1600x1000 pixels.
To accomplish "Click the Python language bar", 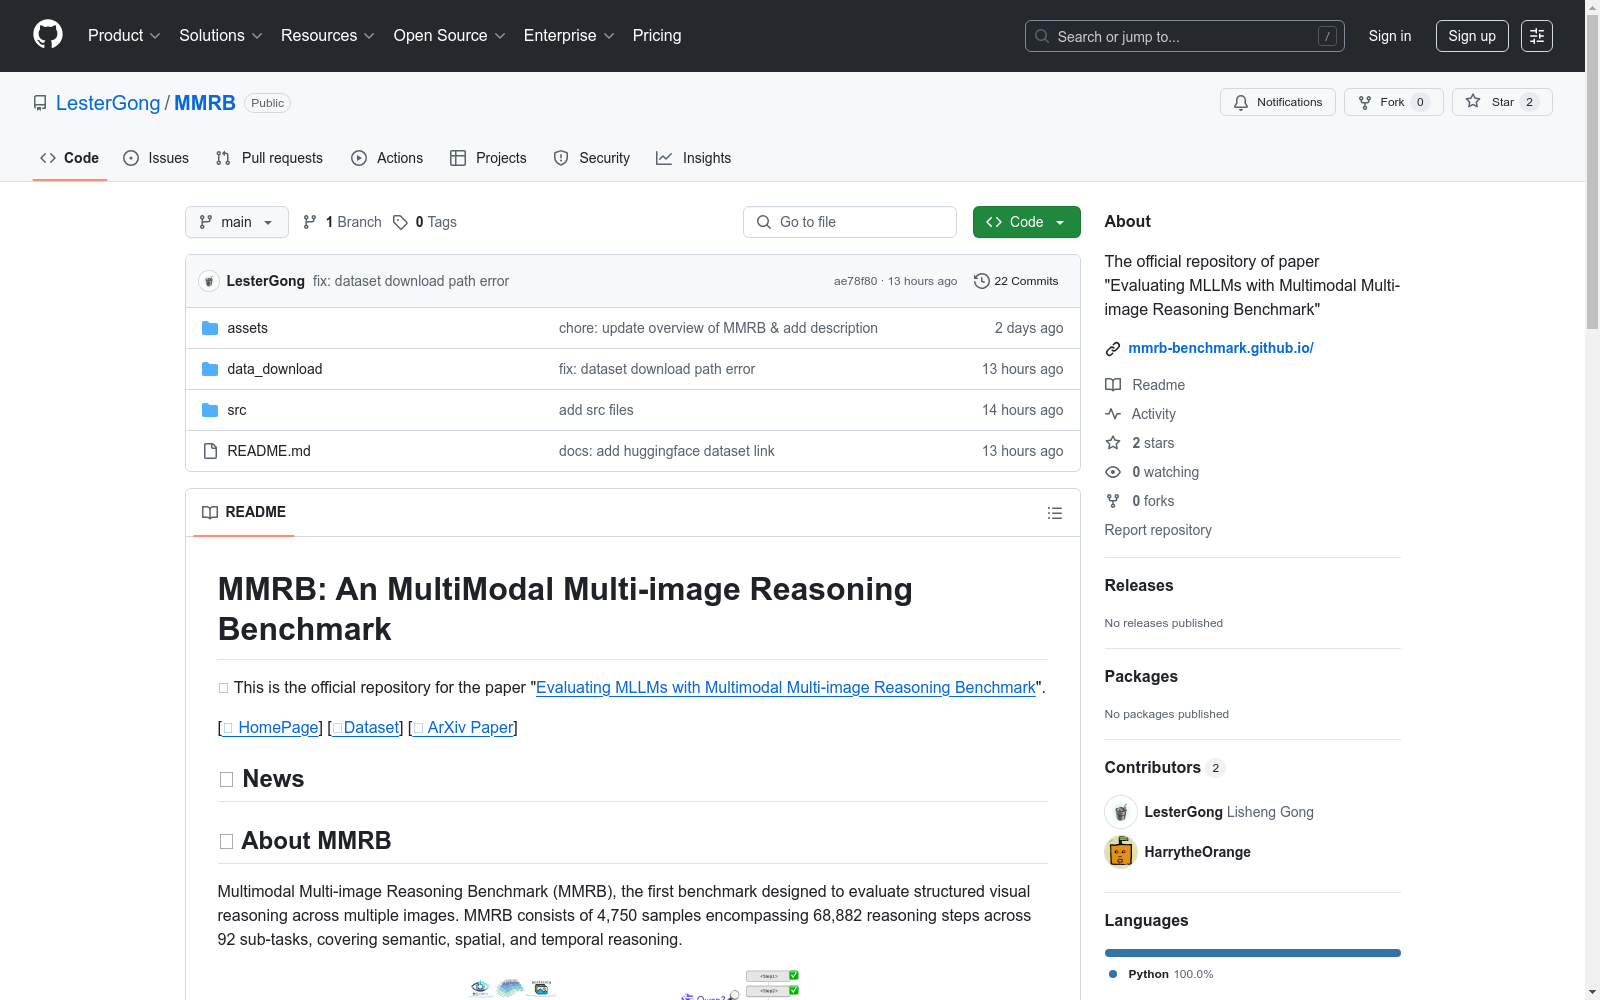I will pyautogui.click(x=1253, y=953).
